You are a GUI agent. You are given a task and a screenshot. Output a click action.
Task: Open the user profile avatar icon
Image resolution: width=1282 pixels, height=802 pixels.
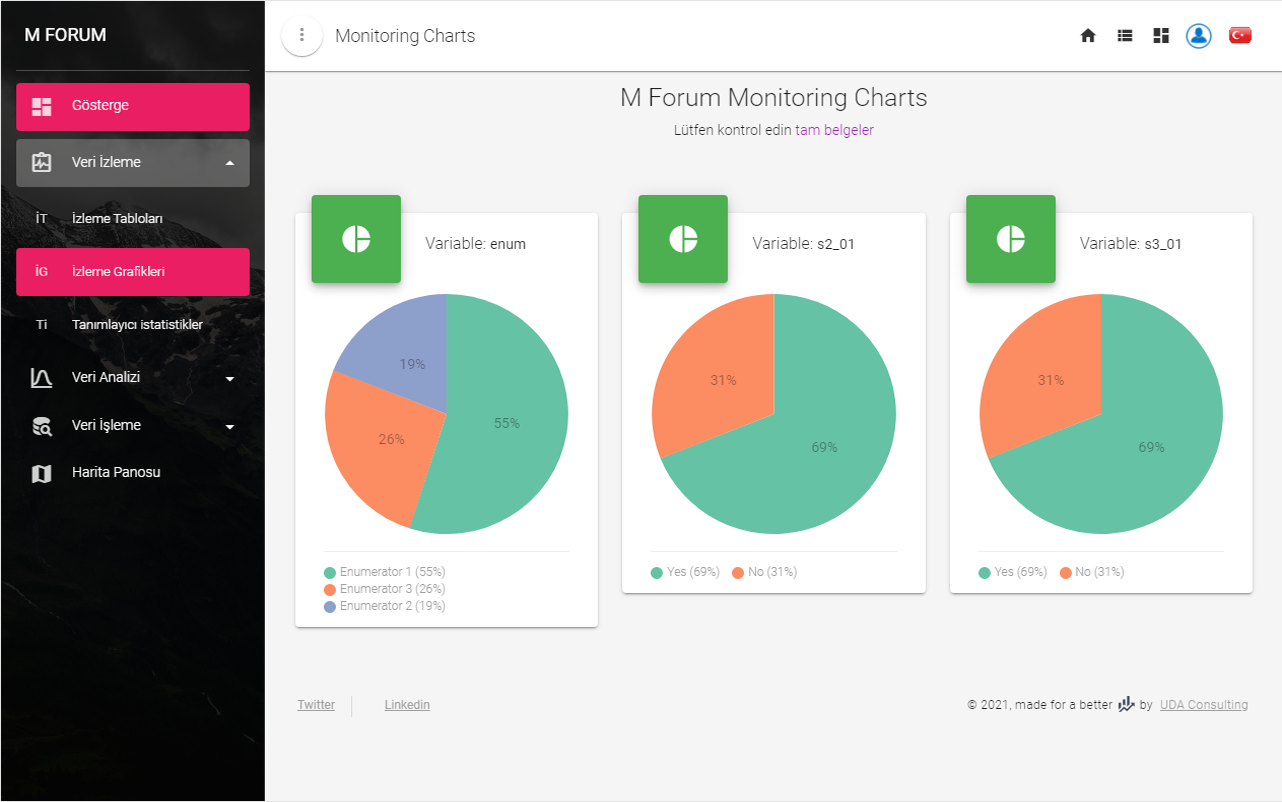click(x=1198, y=36)
